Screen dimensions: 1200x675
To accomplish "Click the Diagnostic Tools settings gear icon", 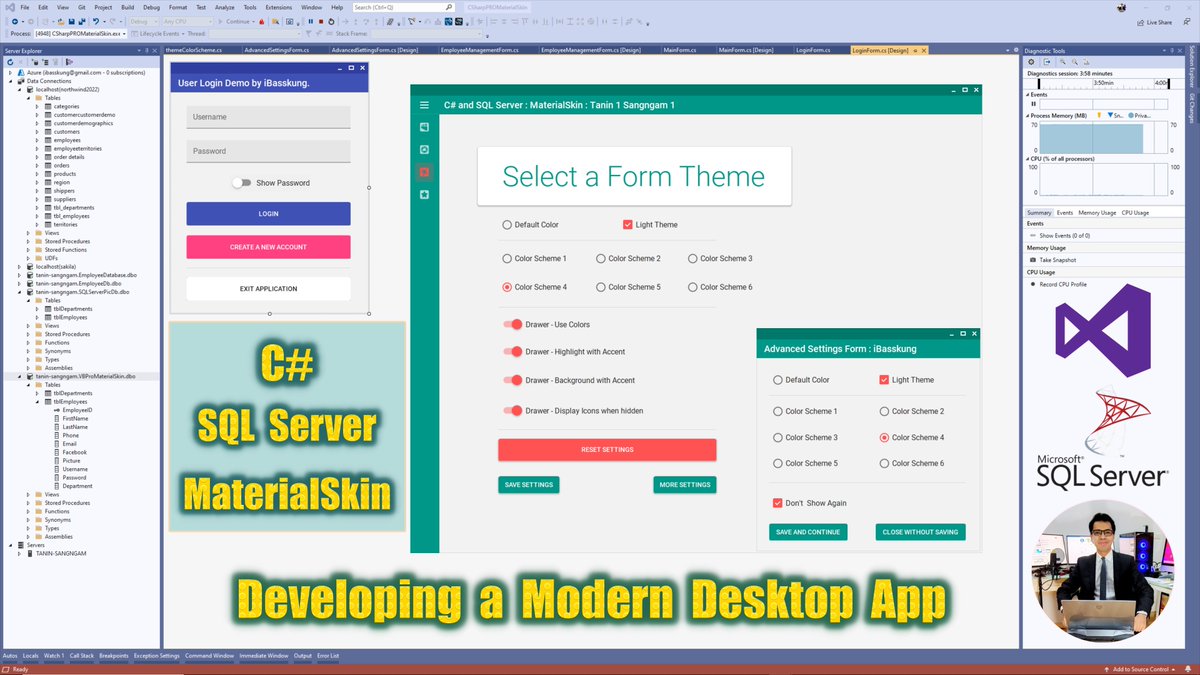I will (x=1031, y=62).
